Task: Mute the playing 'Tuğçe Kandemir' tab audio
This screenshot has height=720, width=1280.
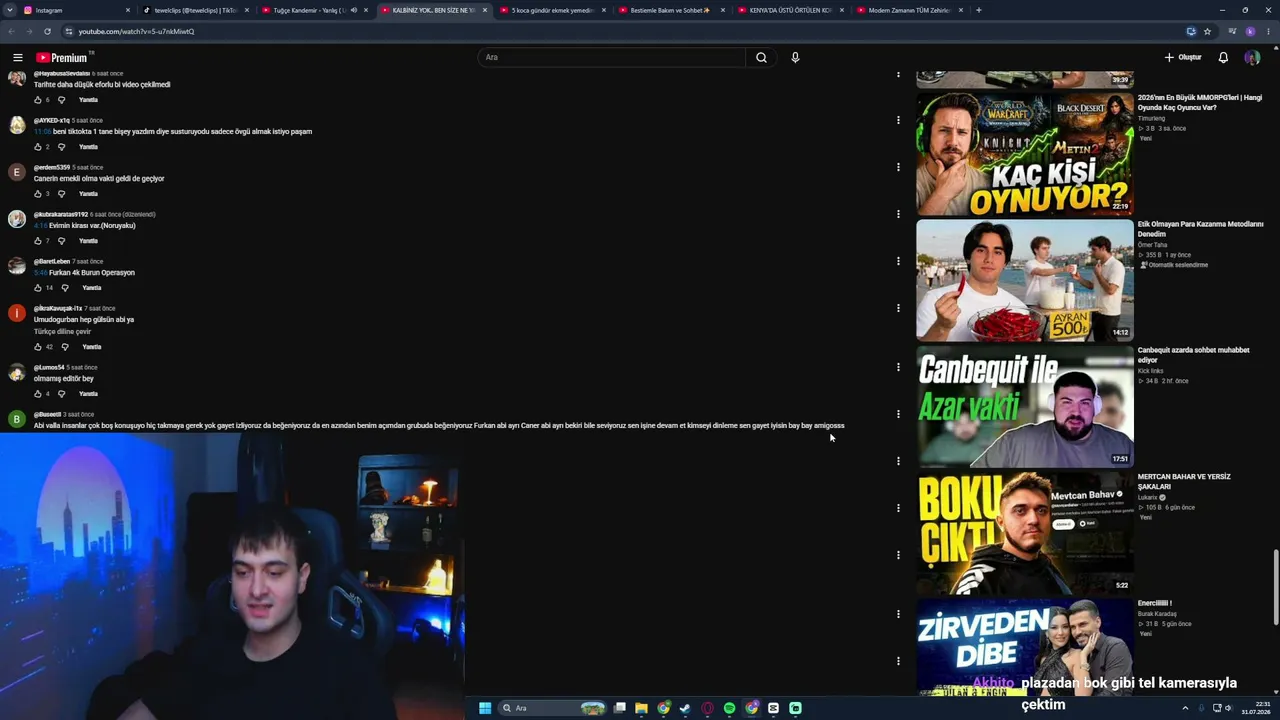Action: coord(354,10)
